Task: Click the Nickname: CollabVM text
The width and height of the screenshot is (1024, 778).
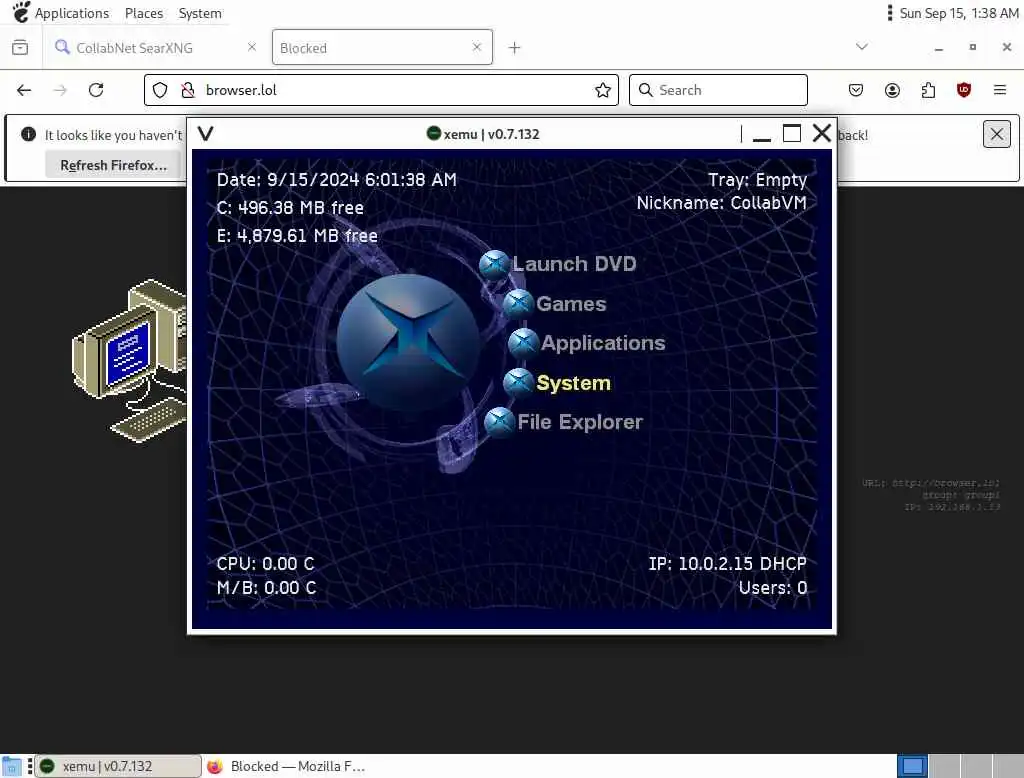Action: 722,203
